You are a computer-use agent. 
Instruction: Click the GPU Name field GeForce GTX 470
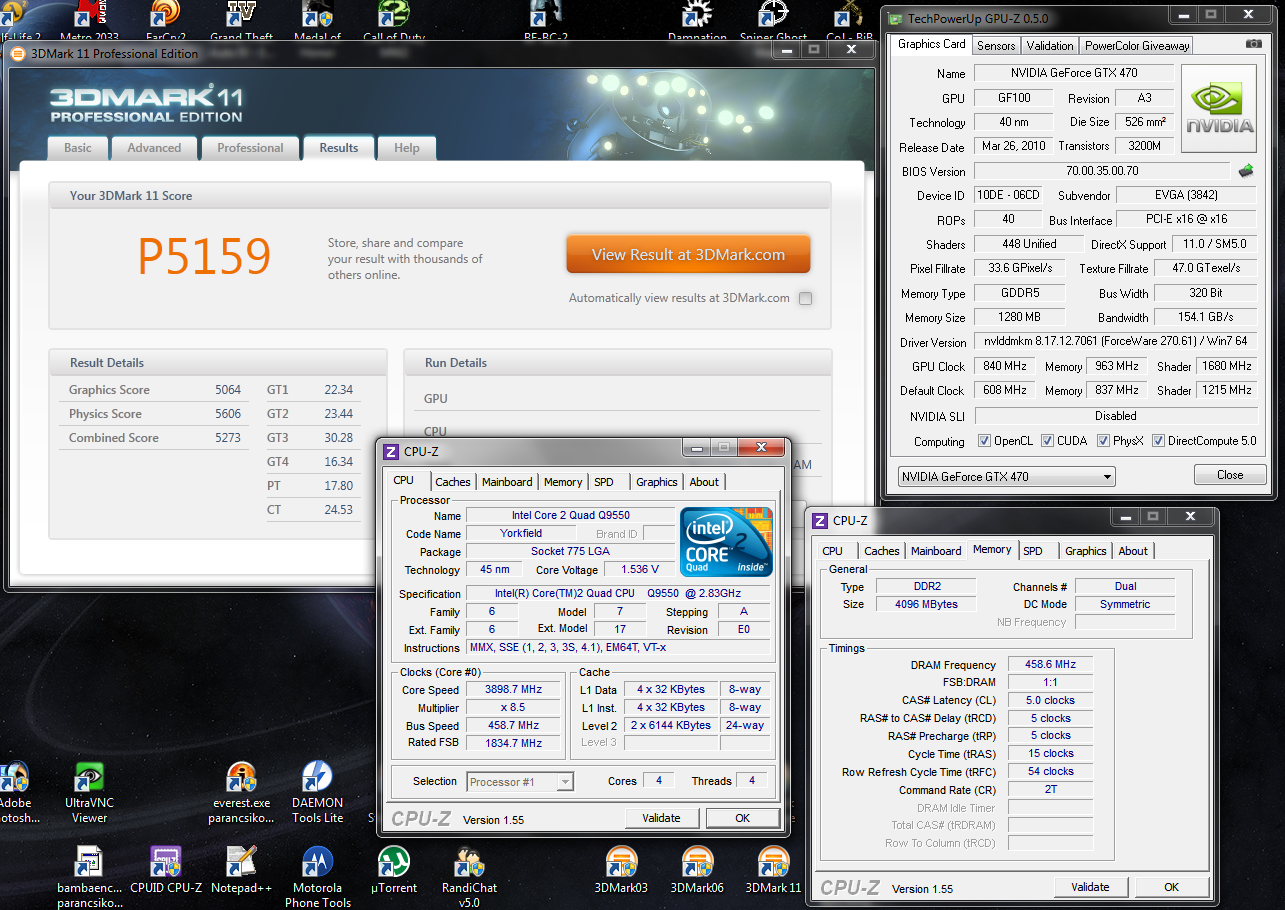click(1074, 73)
